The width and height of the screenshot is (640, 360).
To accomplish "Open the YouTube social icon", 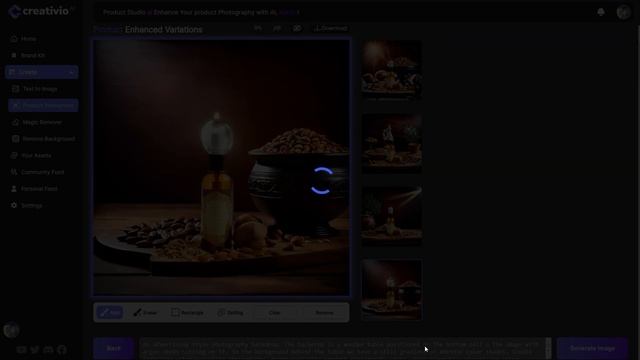I will coord(21,350).
